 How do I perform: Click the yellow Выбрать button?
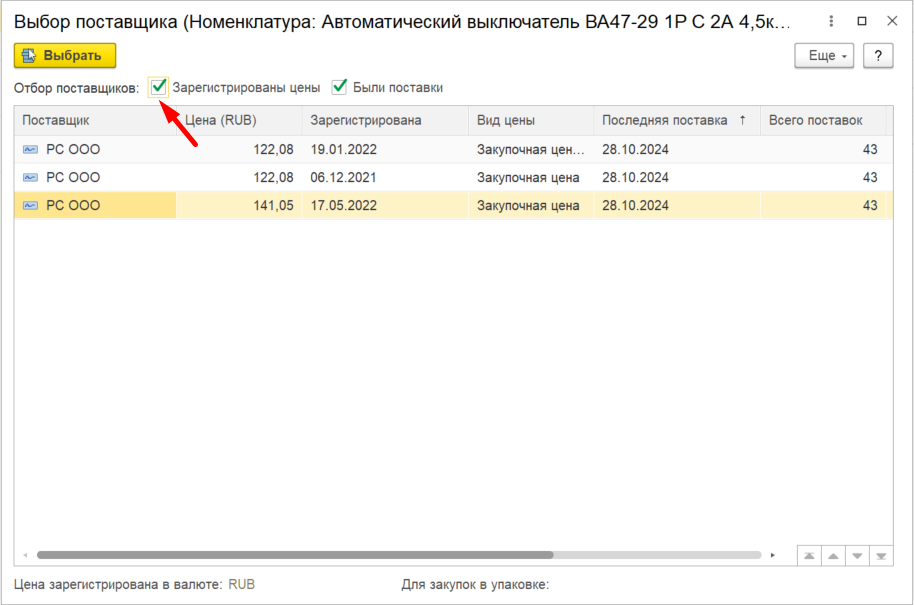[x=65, y=56]
